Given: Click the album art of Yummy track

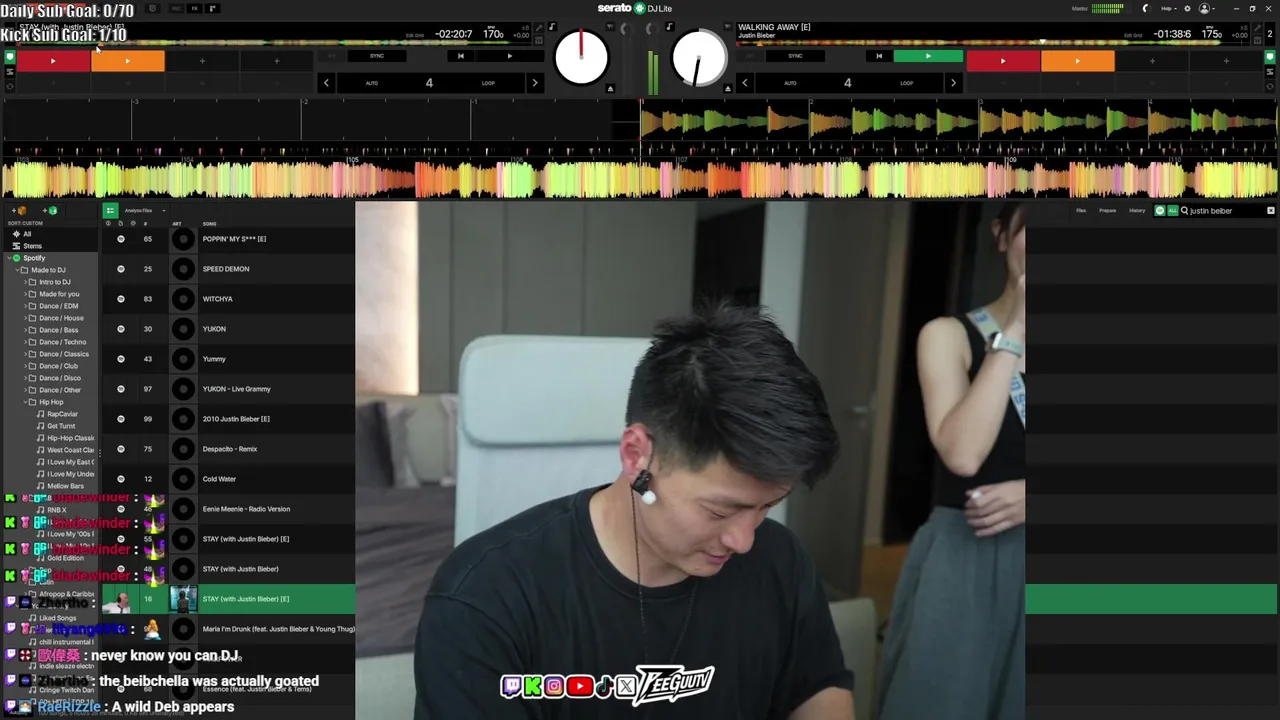Looking at the screenshot, I should coord(183,359).
